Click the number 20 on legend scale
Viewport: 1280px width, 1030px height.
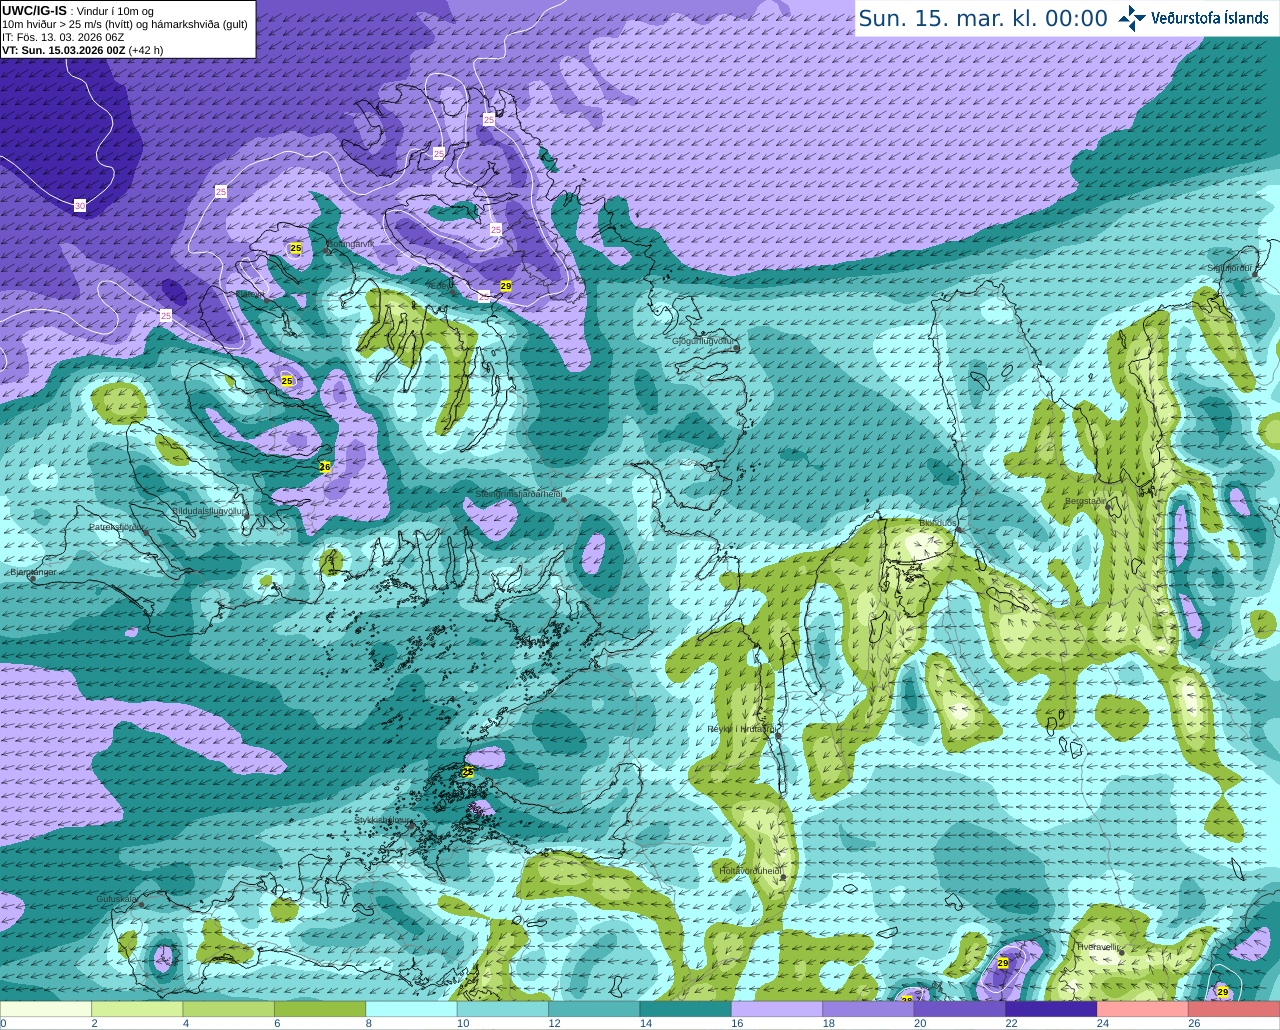click(x=920, y=1024)
